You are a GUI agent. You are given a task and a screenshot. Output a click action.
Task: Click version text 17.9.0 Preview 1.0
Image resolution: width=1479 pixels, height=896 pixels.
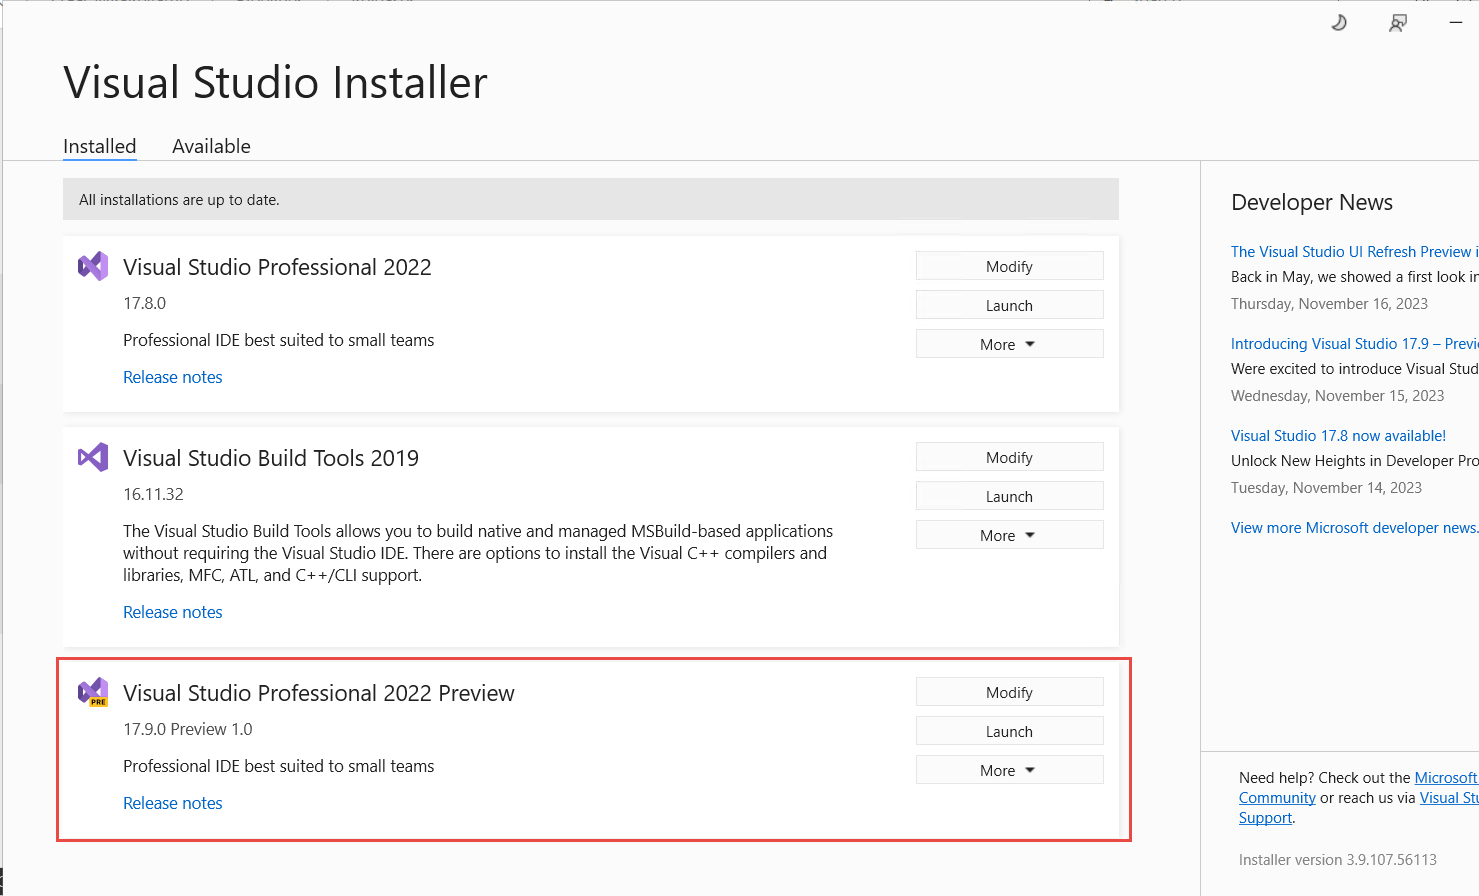(188, 729)
